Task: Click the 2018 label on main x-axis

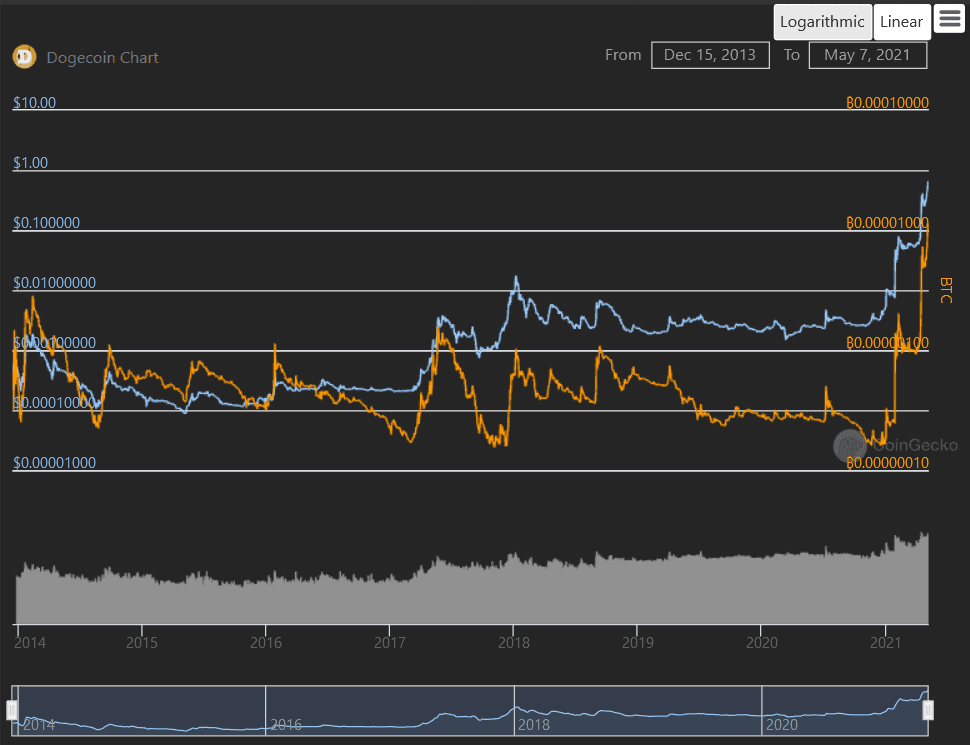Action: 513,642
